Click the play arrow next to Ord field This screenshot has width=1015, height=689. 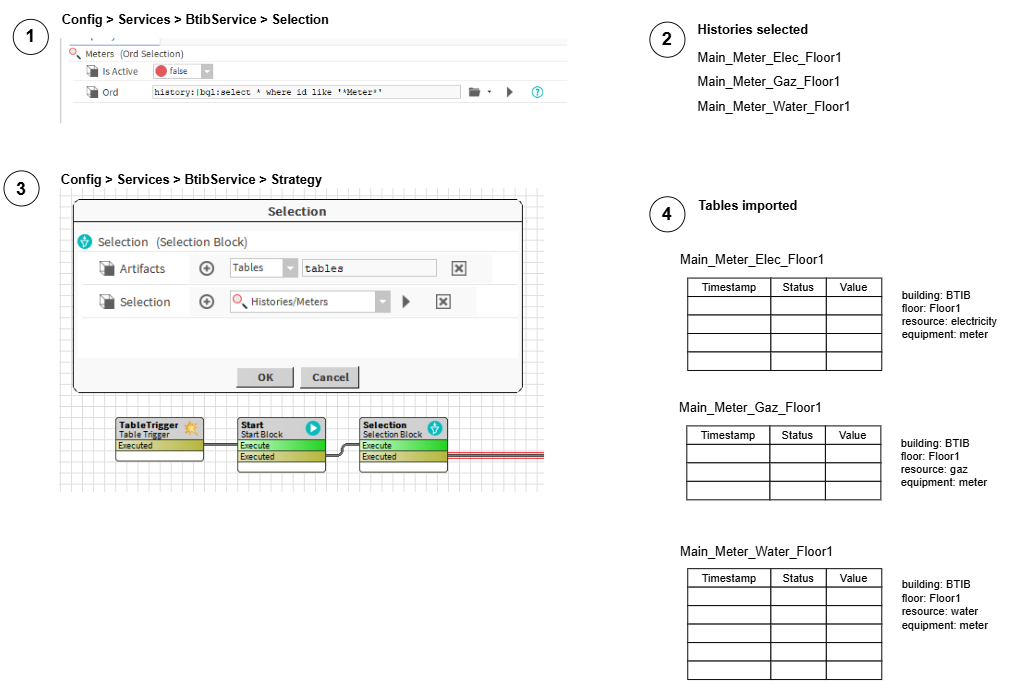(510, 92)
